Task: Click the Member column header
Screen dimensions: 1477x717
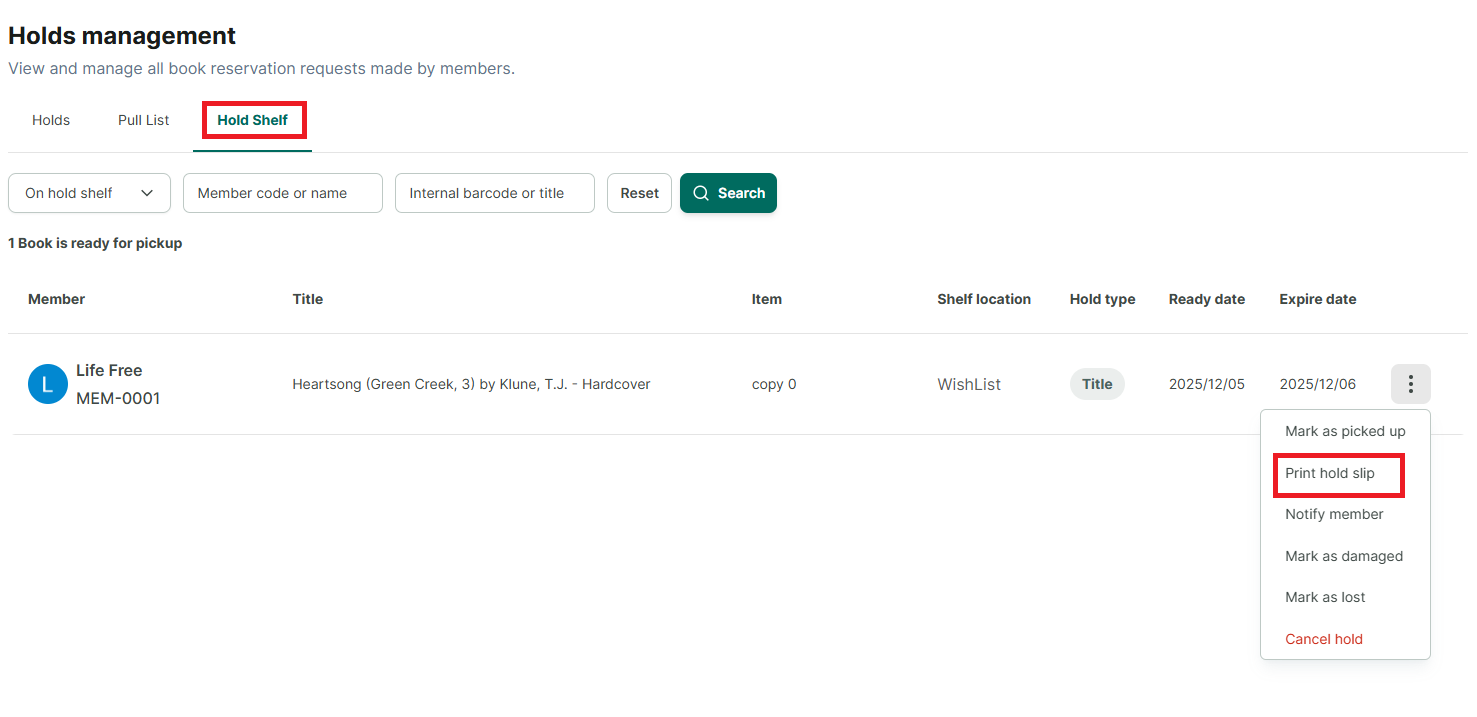Action: click(57, 299)
